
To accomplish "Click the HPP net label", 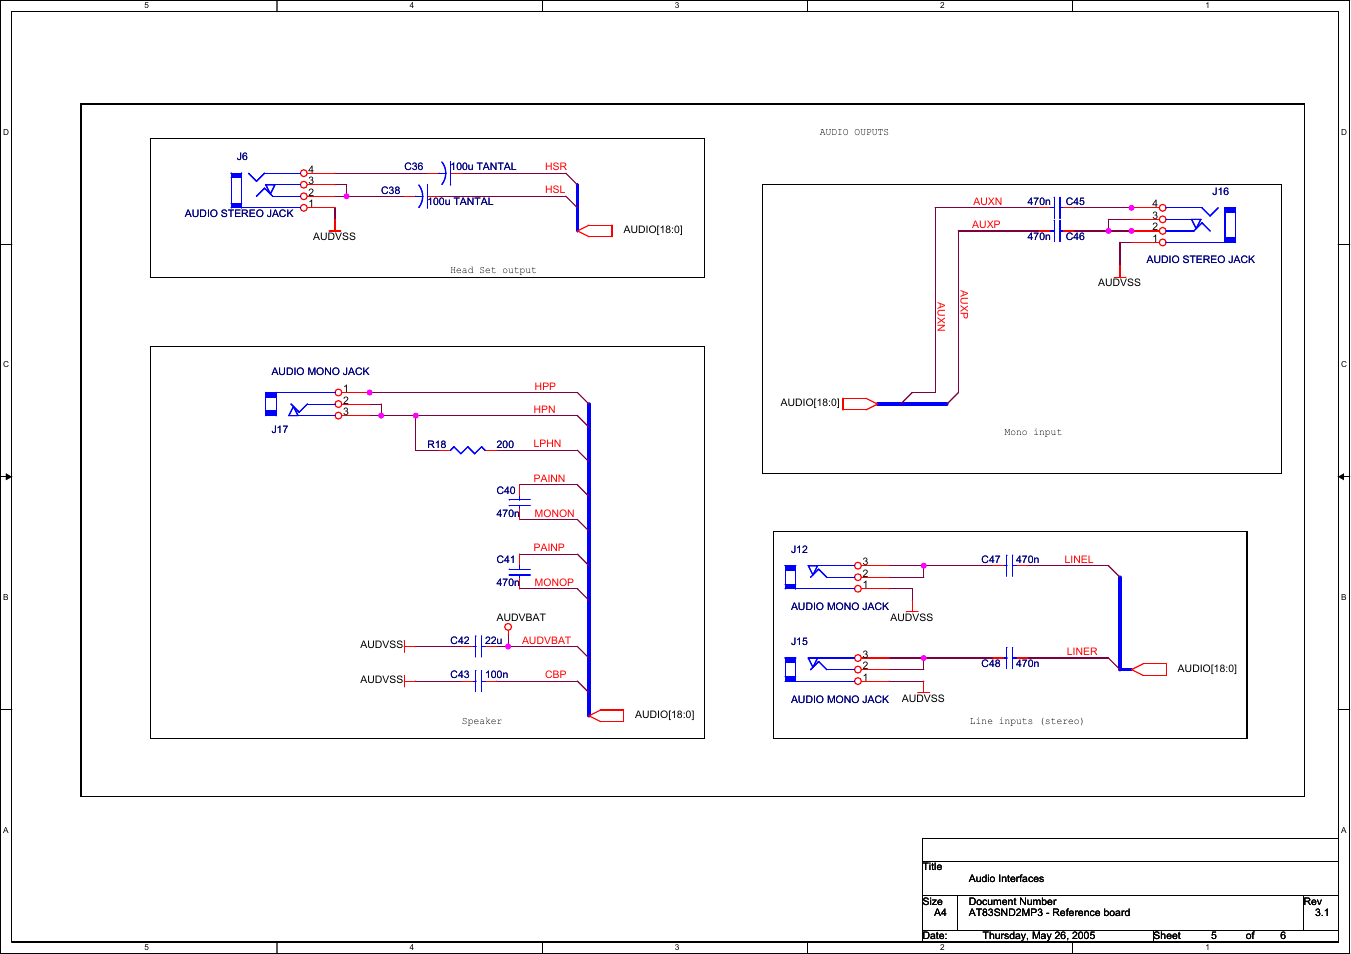I will (x=545, y=387).
